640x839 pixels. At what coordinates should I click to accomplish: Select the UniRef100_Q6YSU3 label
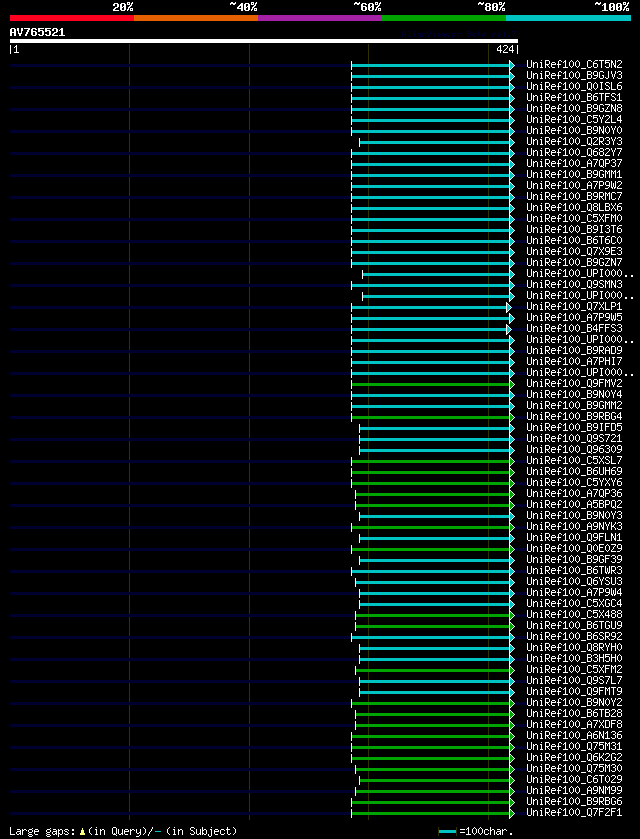tap(574, 581)
